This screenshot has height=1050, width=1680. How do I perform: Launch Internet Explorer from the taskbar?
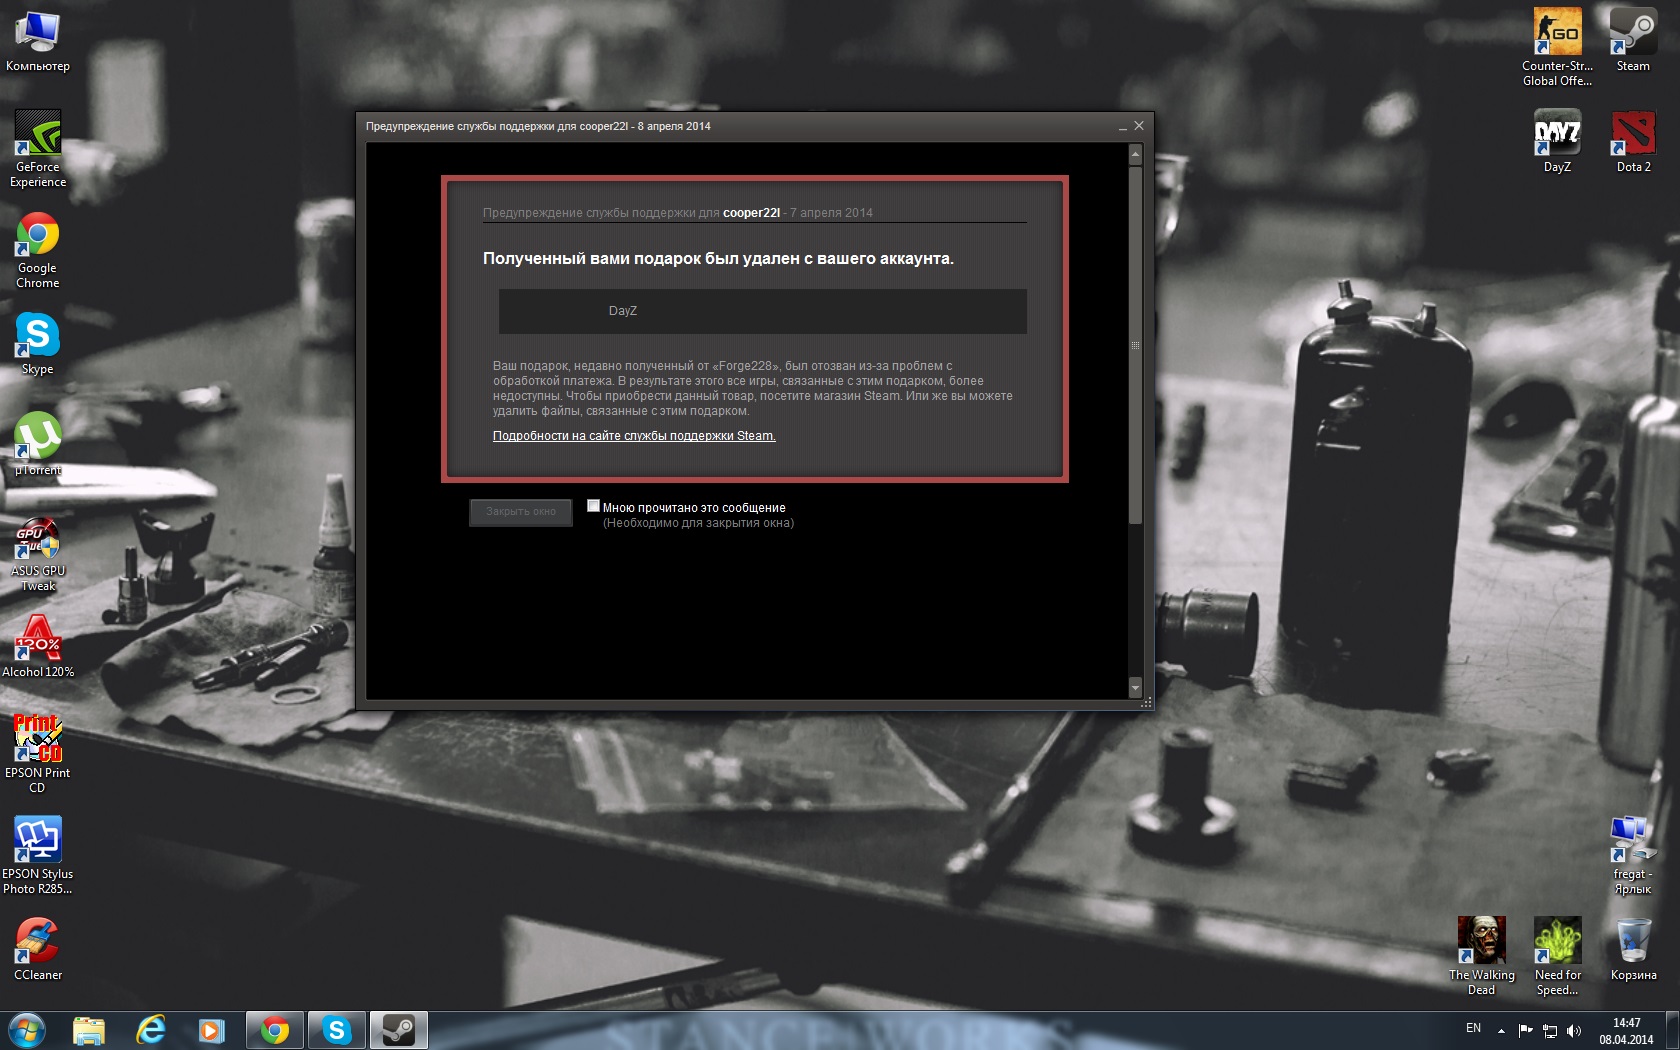click(150, 1030)
